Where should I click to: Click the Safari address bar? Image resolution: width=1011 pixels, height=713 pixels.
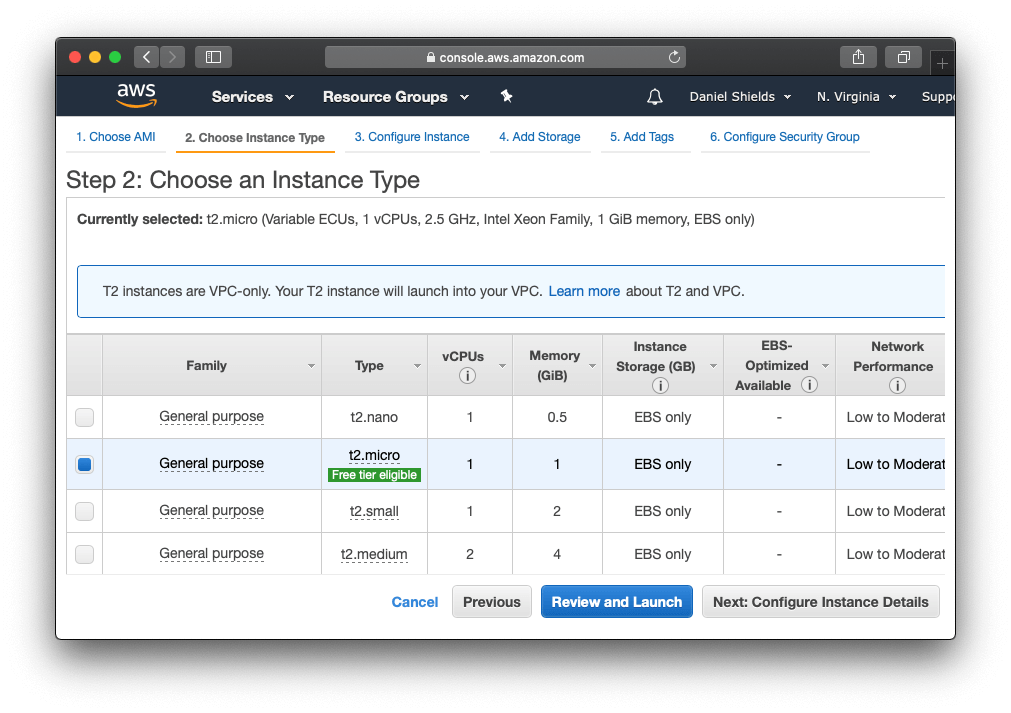pos(505,57)
